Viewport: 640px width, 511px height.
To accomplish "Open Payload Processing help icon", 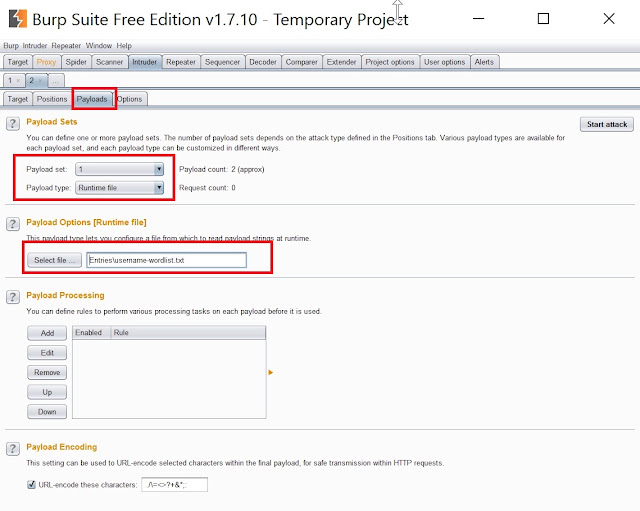I will [x=13, y=297].
